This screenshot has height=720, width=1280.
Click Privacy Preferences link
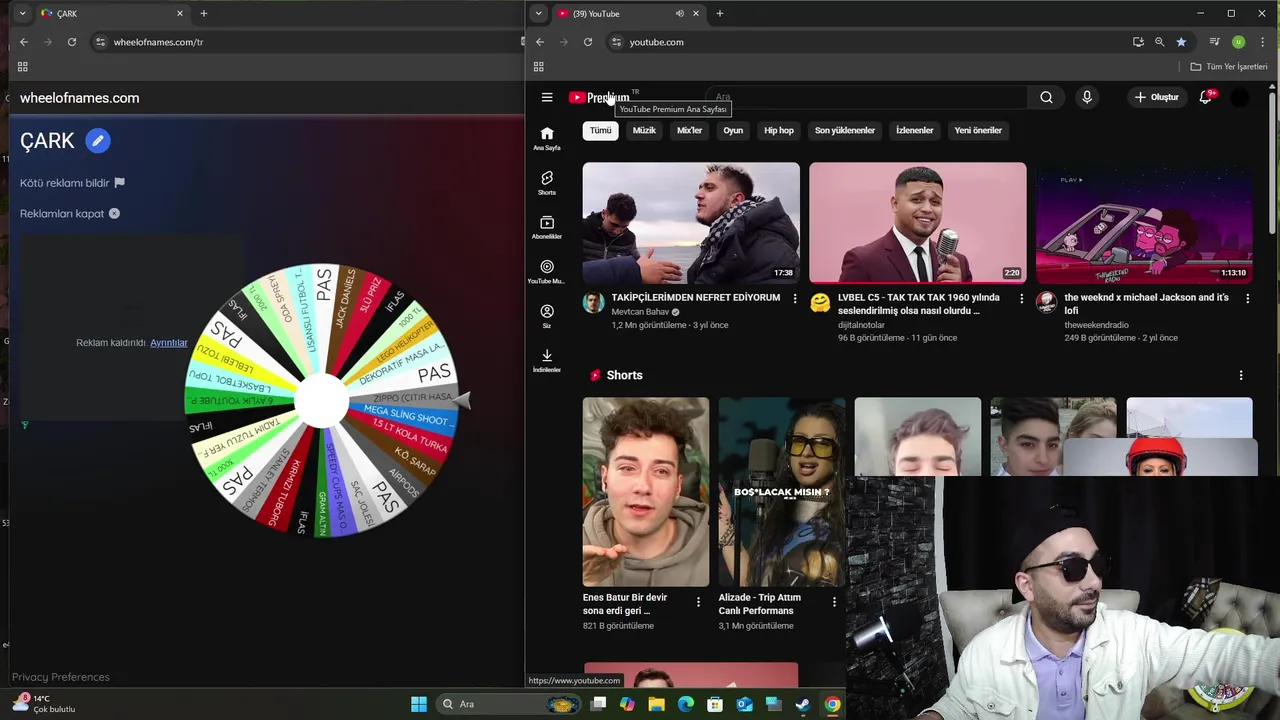pyautogui.click(x=61, y=677)
